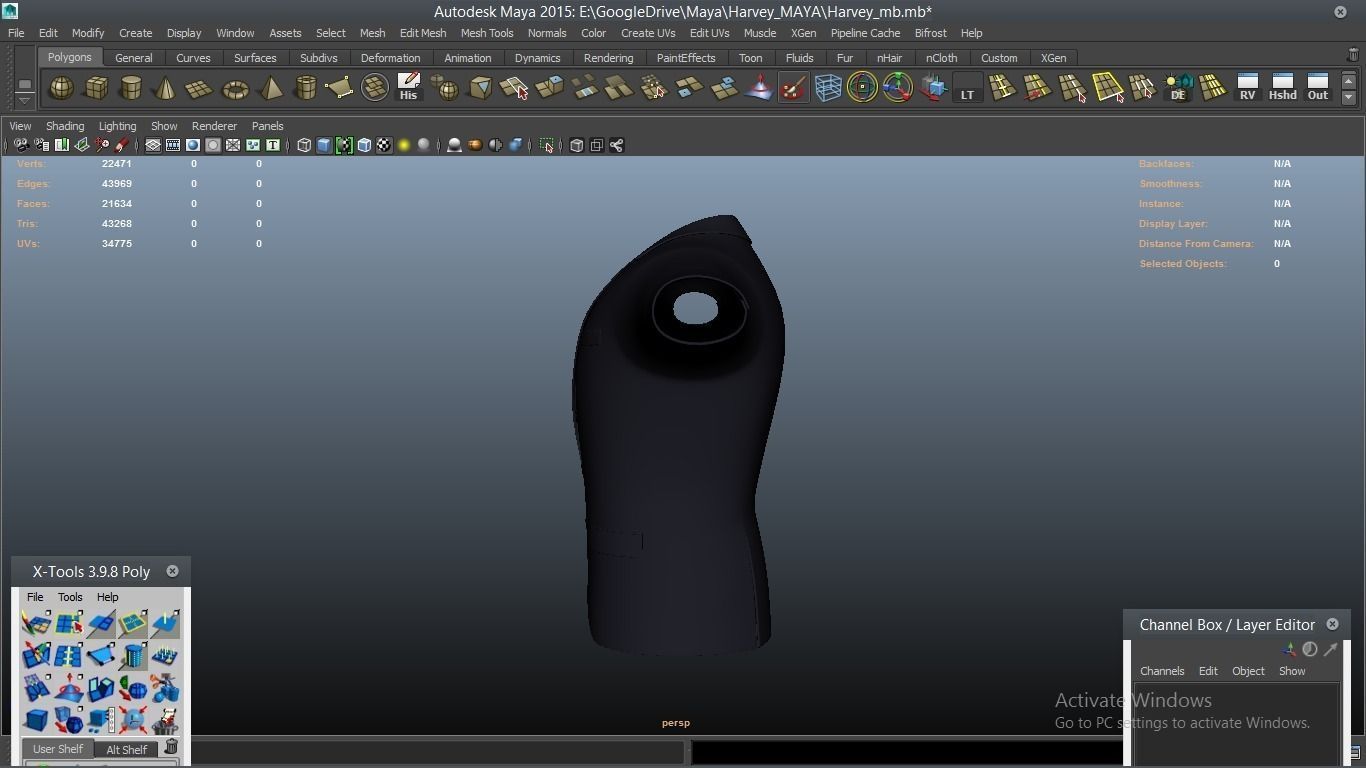1366x768 pixels.
Task: Click the Channel Box manipulator icon
Action: 1289,649
